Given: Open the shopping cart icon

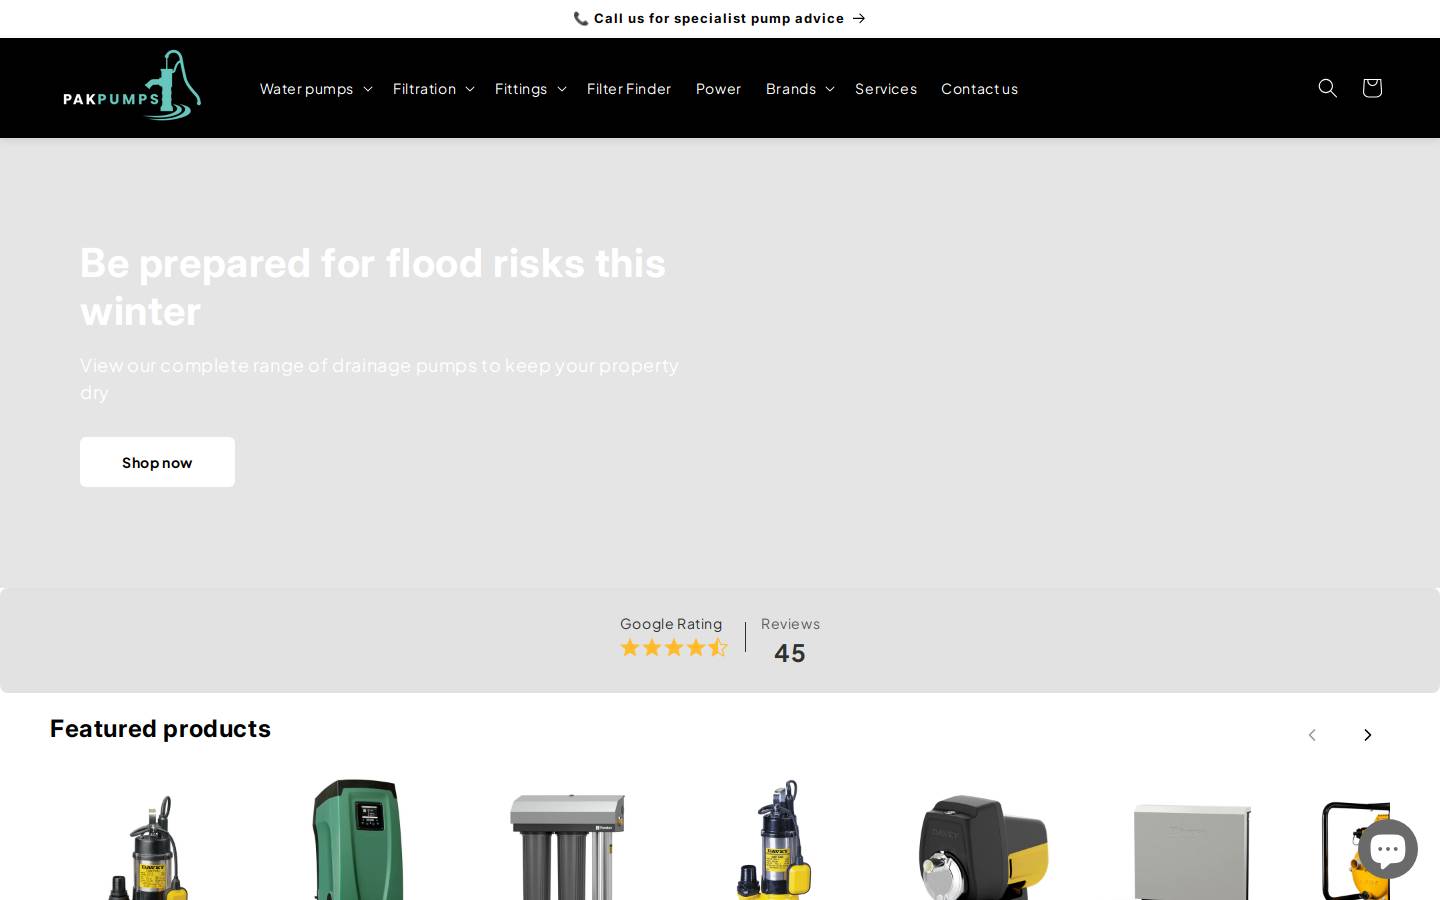Looking at the screenshot, I should 1372,88.
